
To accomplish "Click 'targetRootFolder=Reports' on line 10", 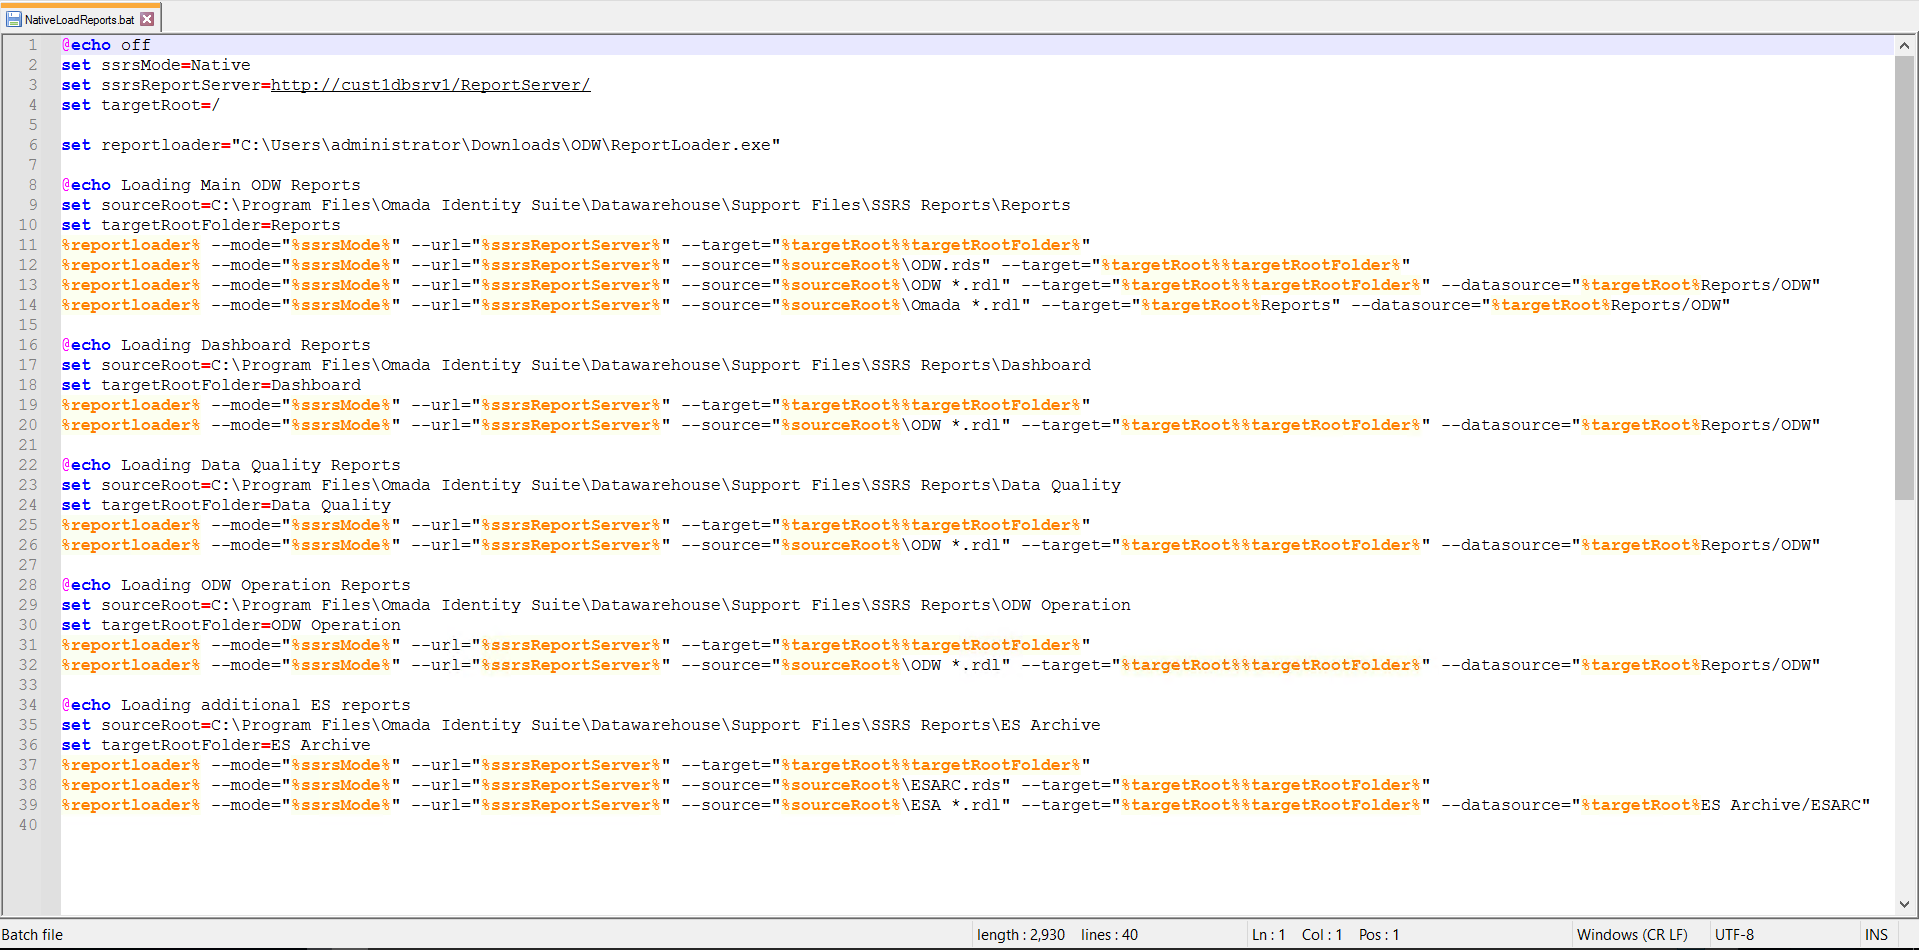I will 221,225.
